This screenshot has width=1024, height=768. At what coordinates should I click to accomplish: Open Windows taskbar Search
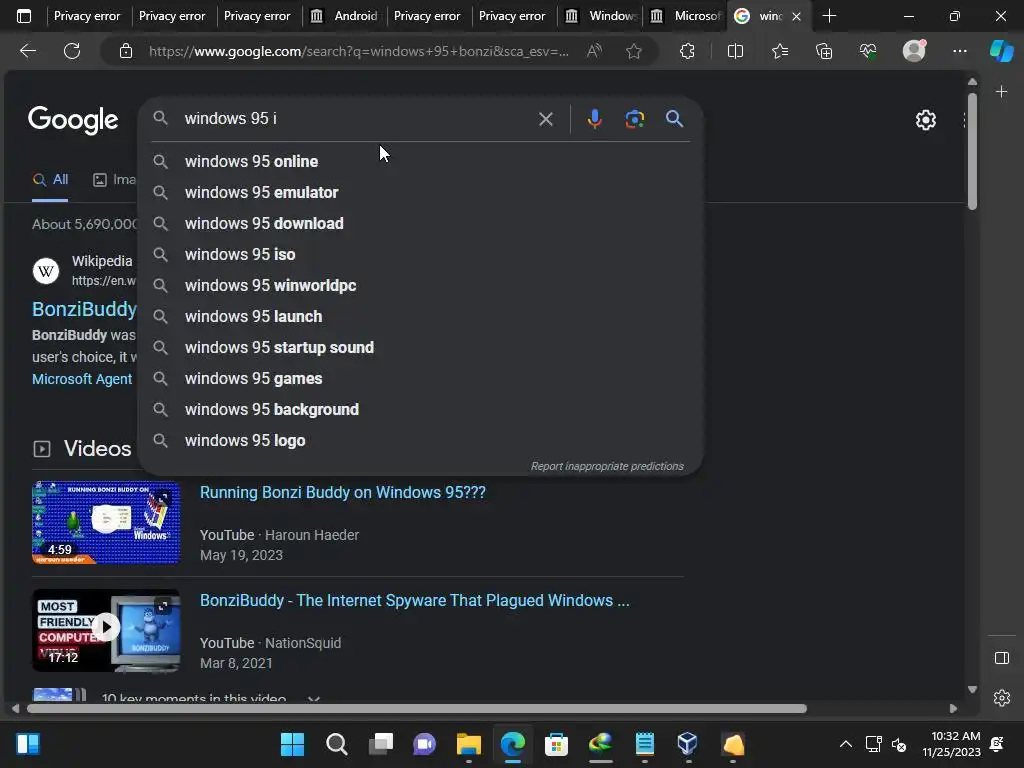336,744
